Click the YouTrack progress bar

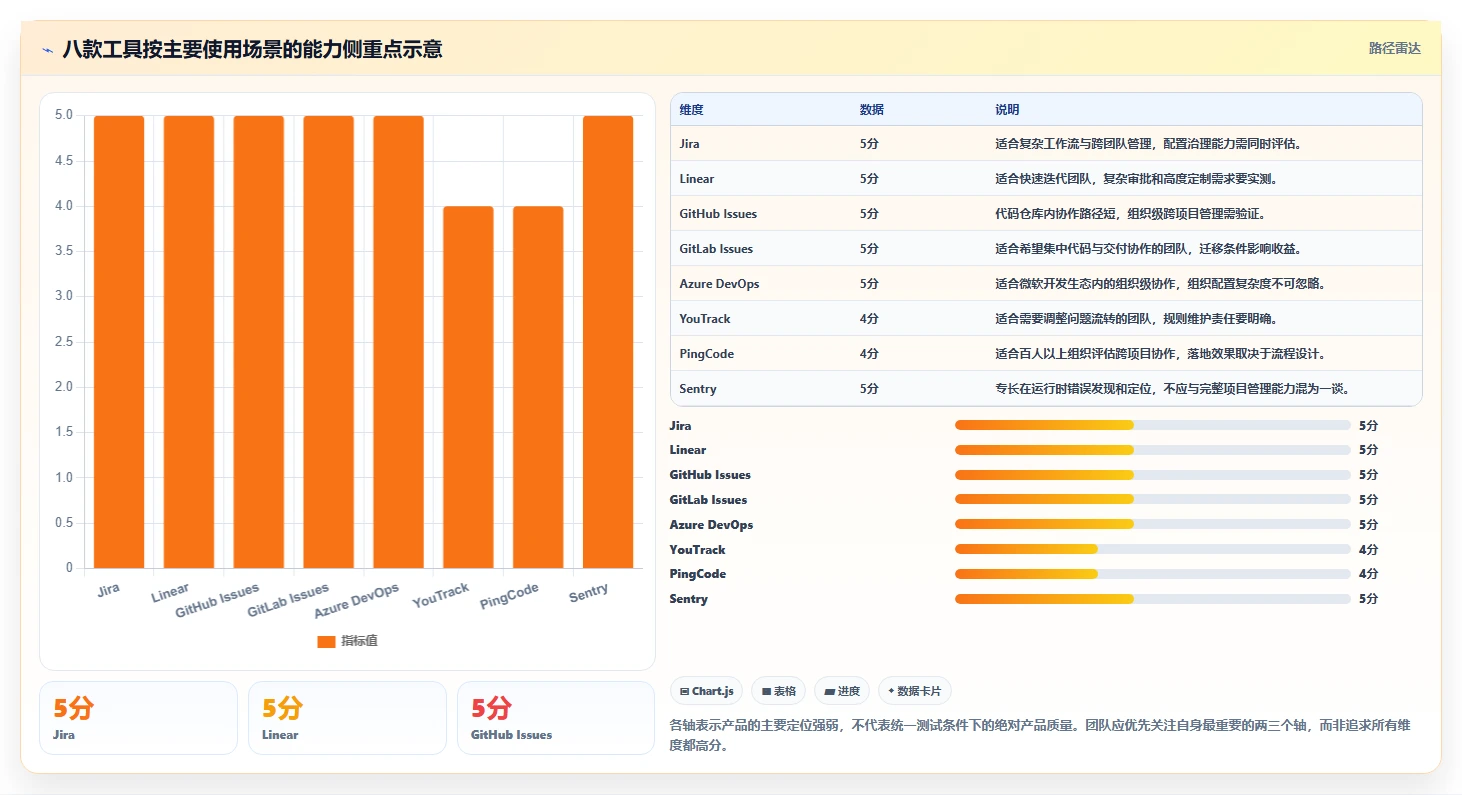pyautogui.click(x=1153, y=549)
